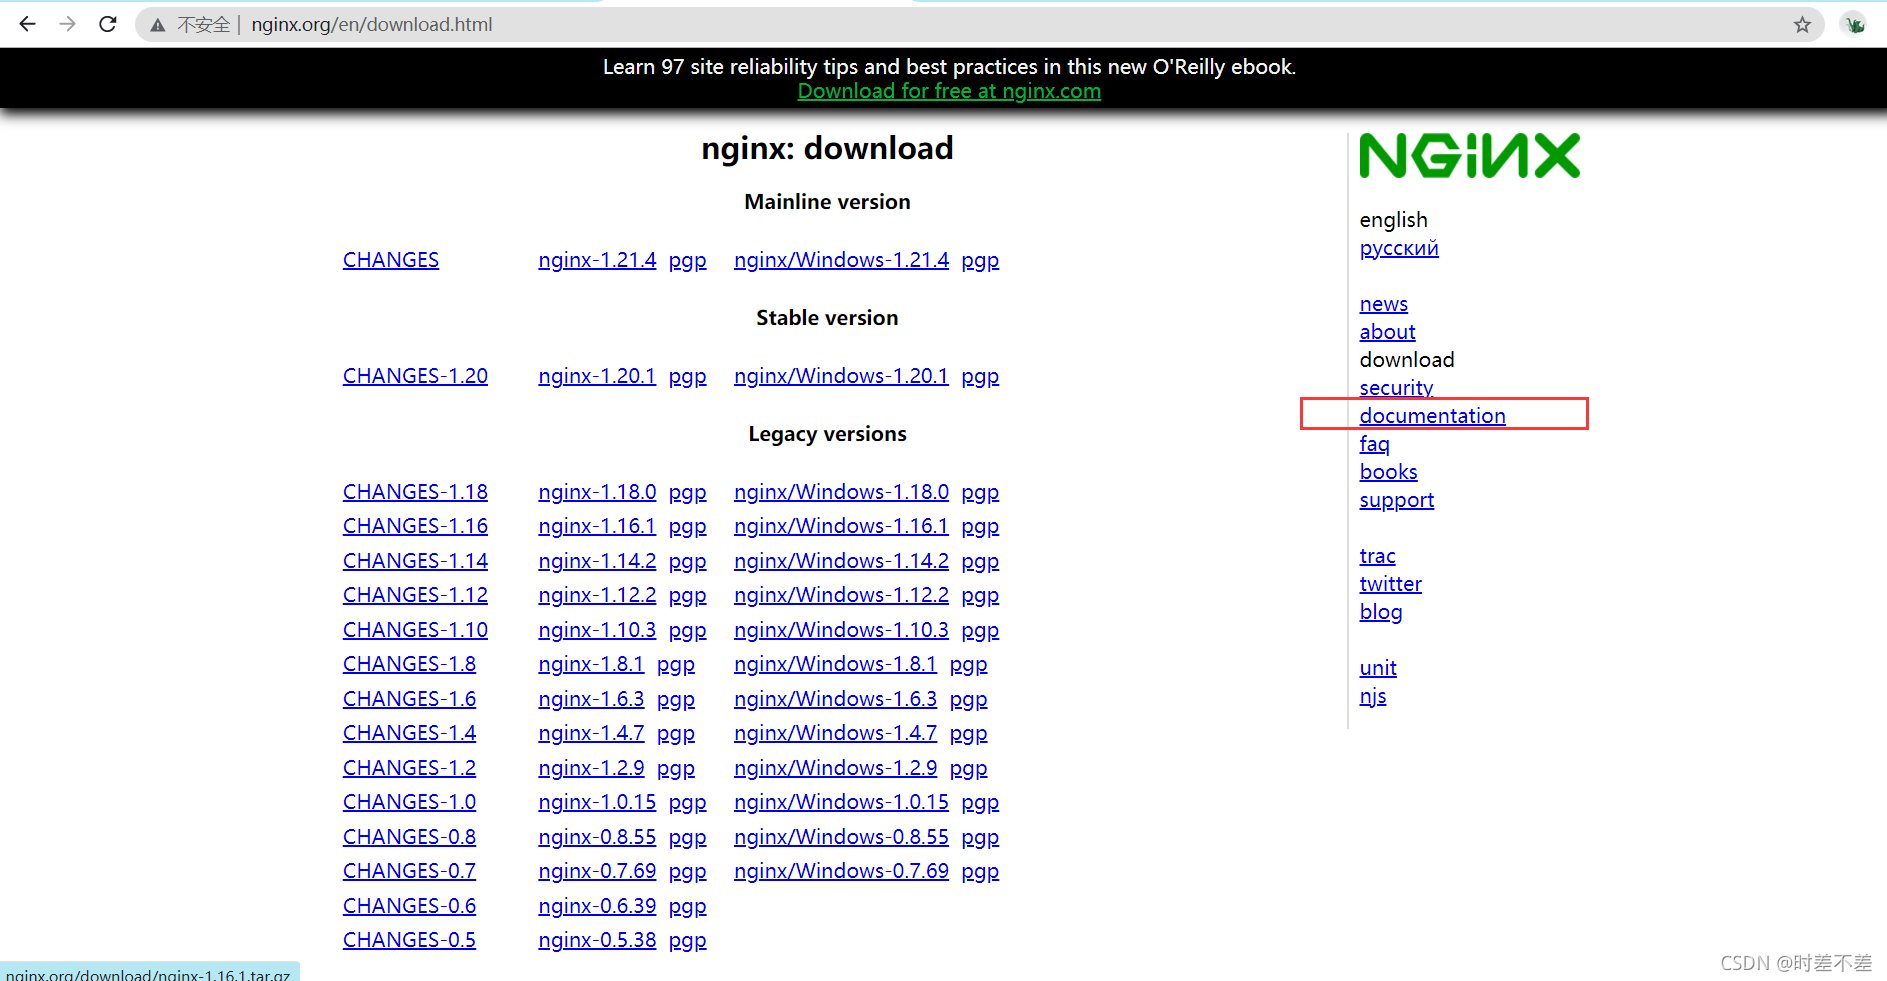The height and width of the screenshot is (981, 1887).
Task: Reload the page with the refresh icon
Action: [108, 24]
